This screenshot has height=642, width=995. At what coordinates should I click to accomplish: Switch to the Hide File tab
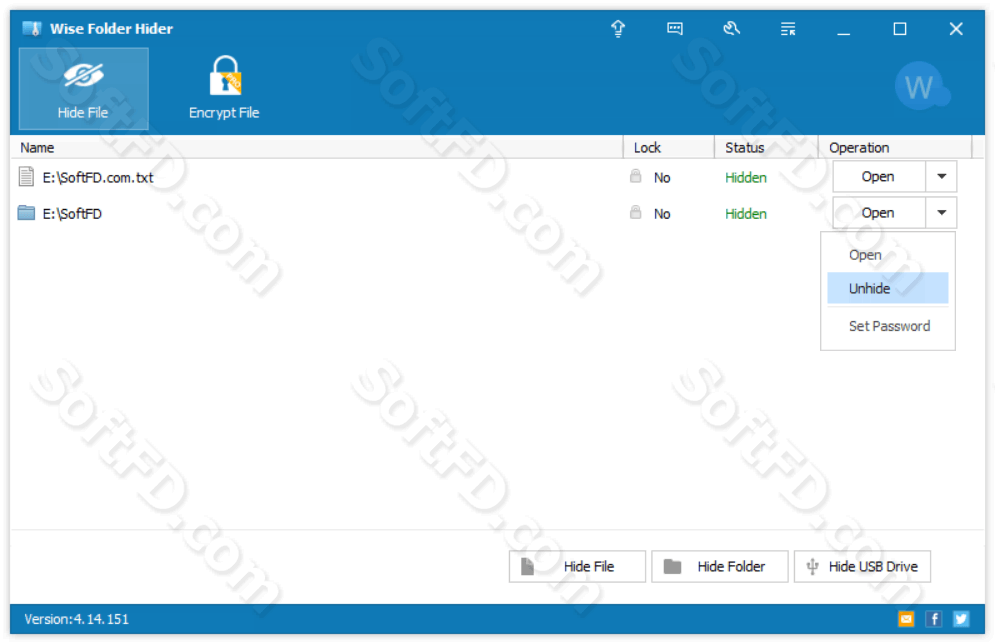tap(84, 89)
